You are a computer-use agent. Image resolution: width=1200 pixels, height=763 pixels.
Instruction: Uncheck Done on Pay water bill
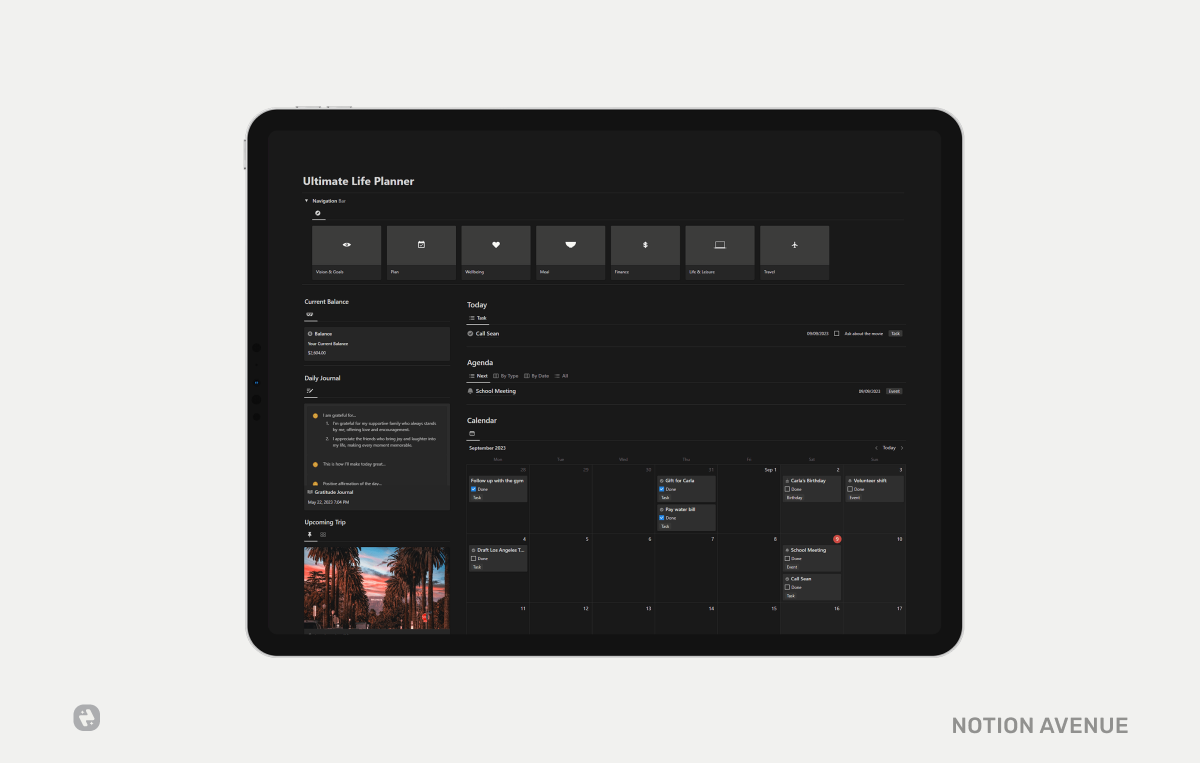coord(661,518)
